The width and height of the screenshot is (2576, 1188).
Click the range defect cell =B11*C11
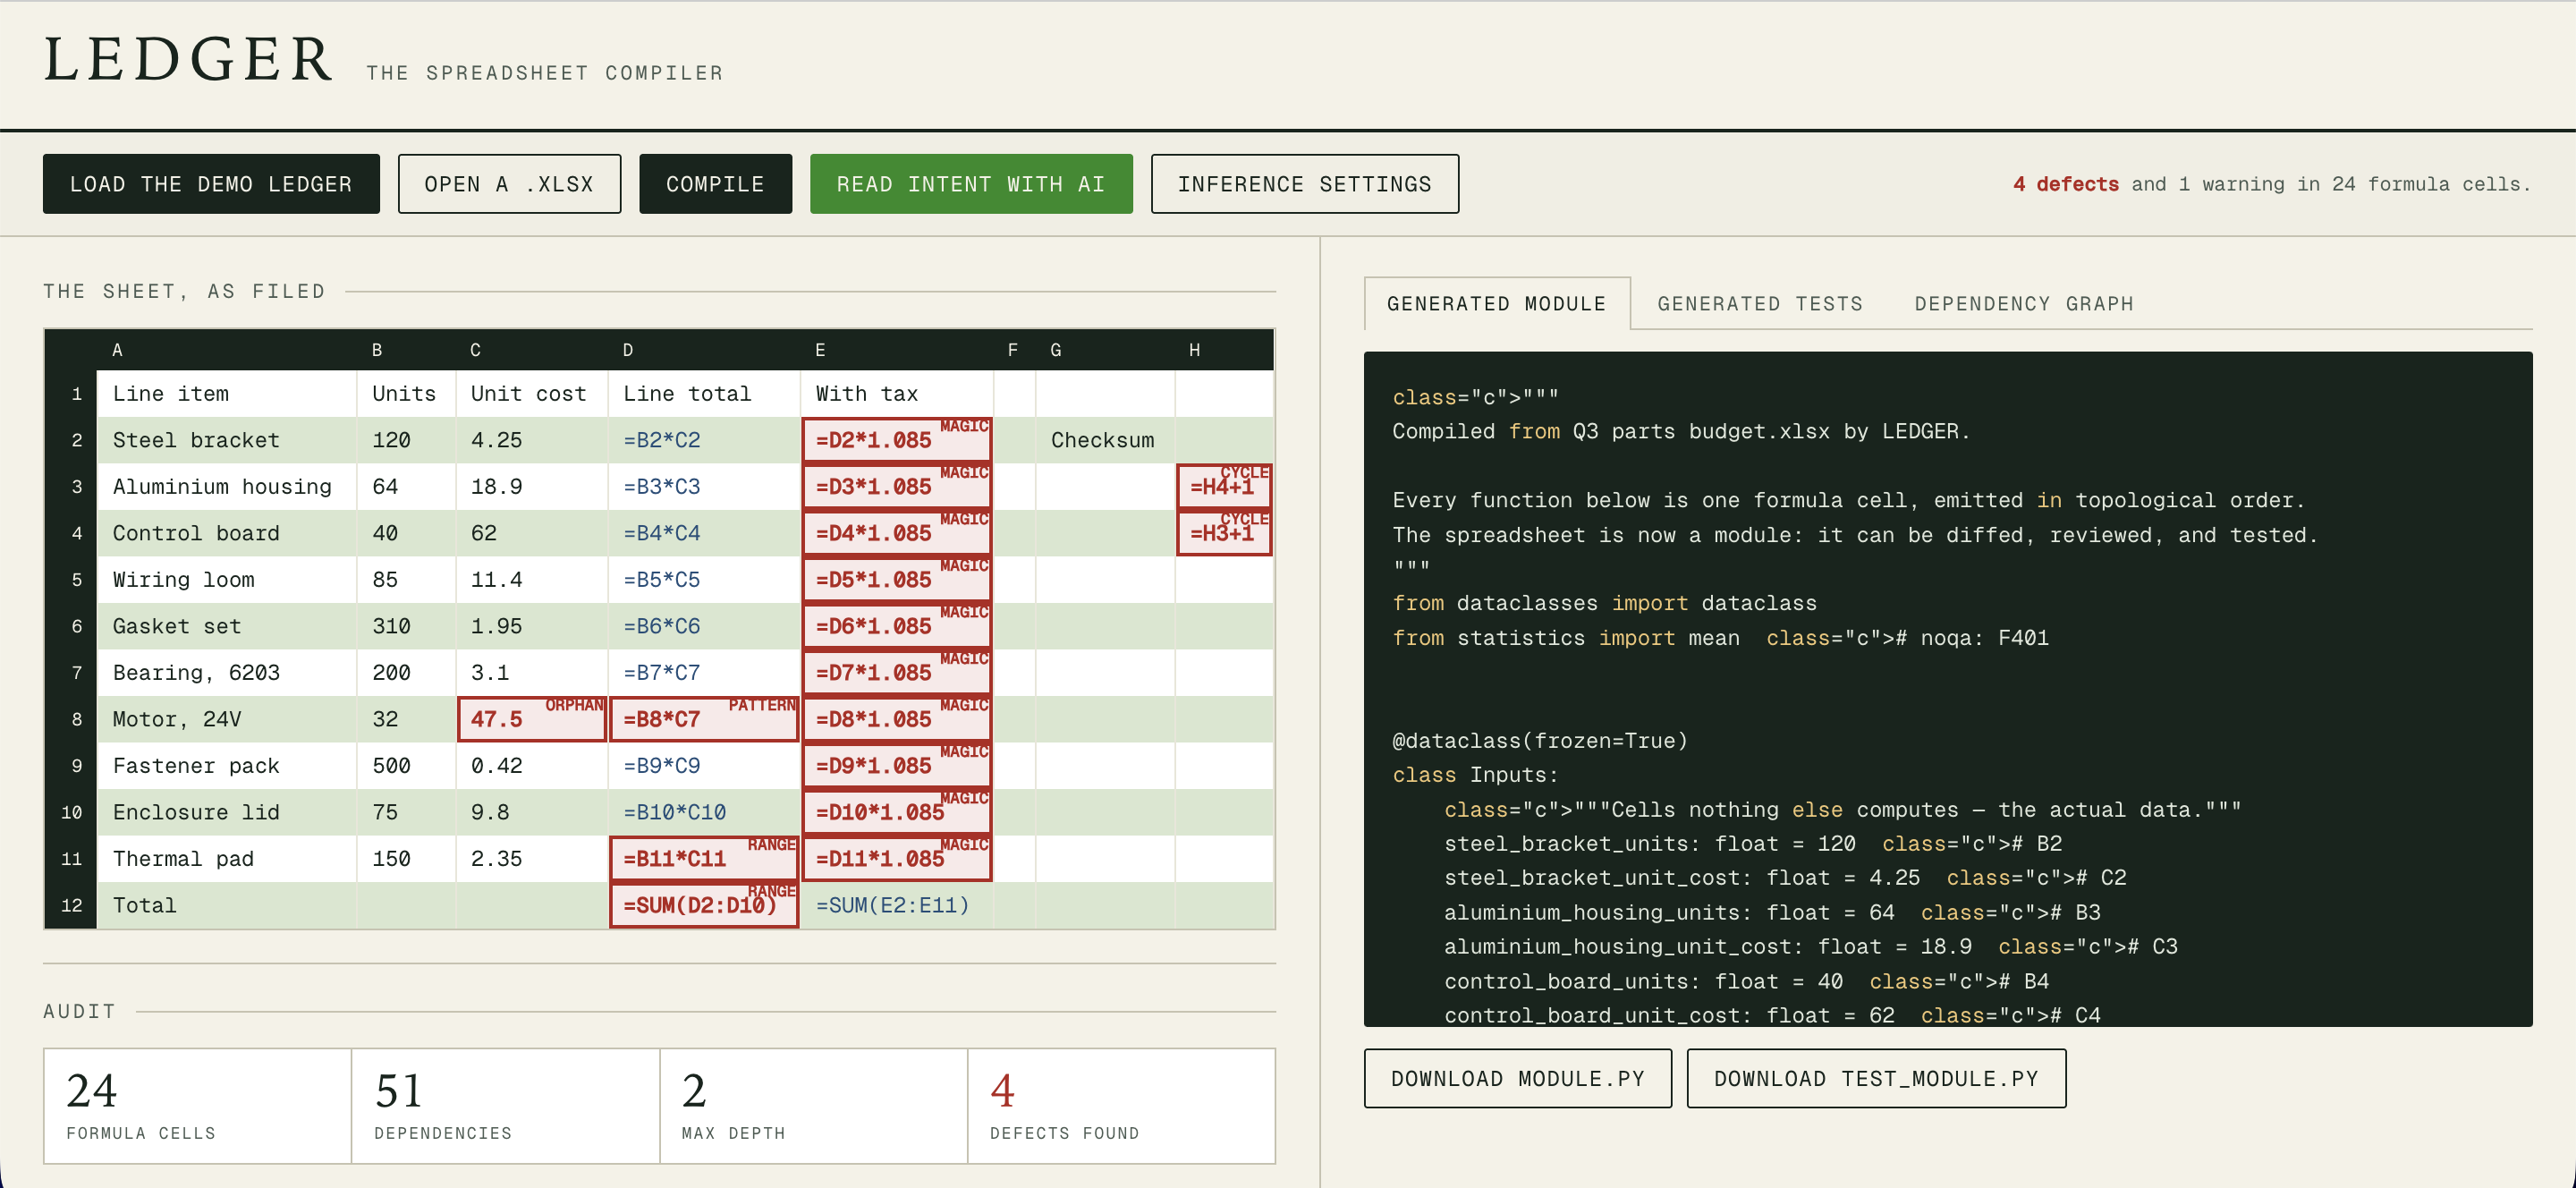click(x=704, y=859)
